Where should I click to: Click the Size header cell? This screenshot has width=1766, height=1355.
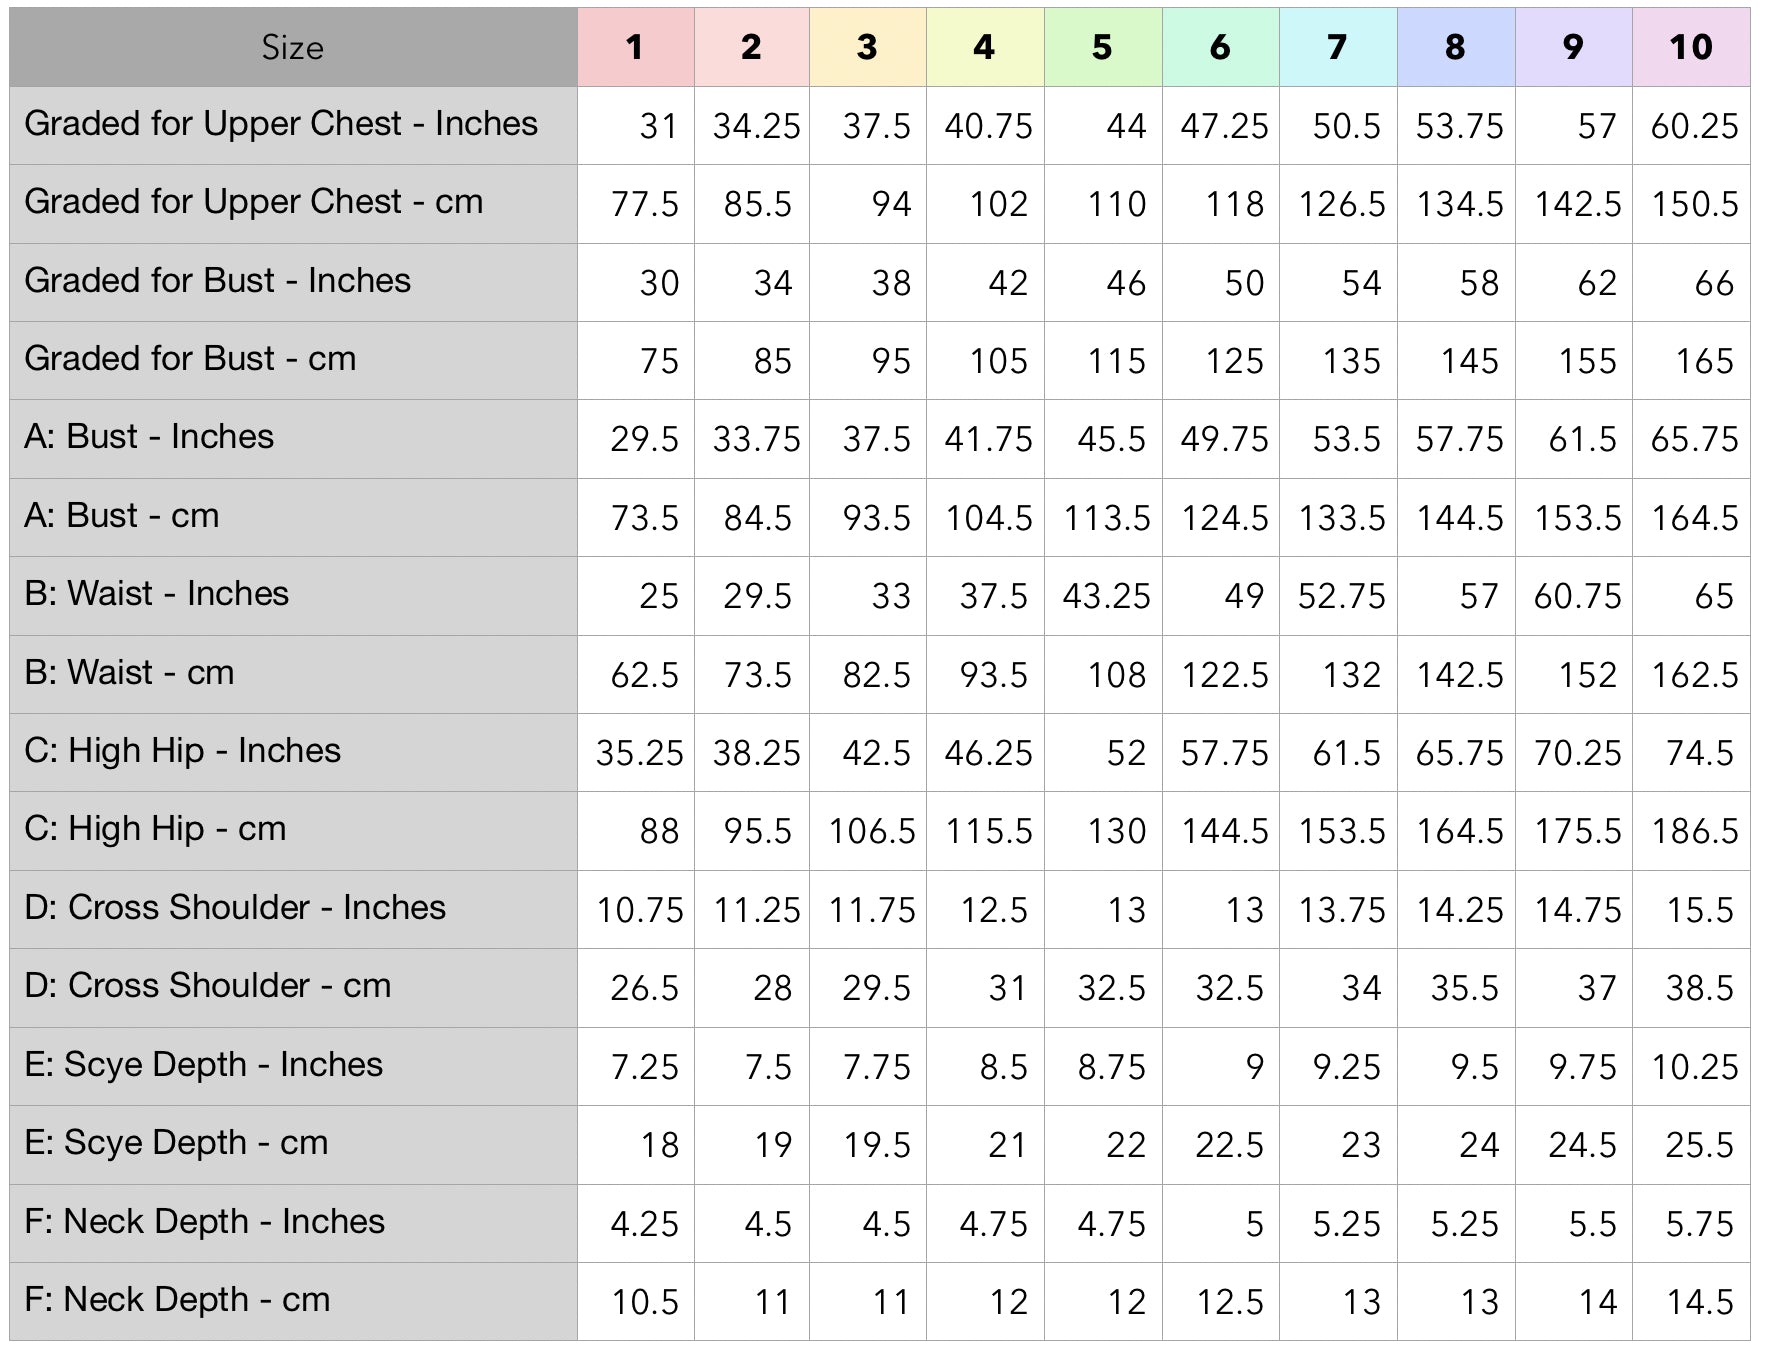click(292, 47)
